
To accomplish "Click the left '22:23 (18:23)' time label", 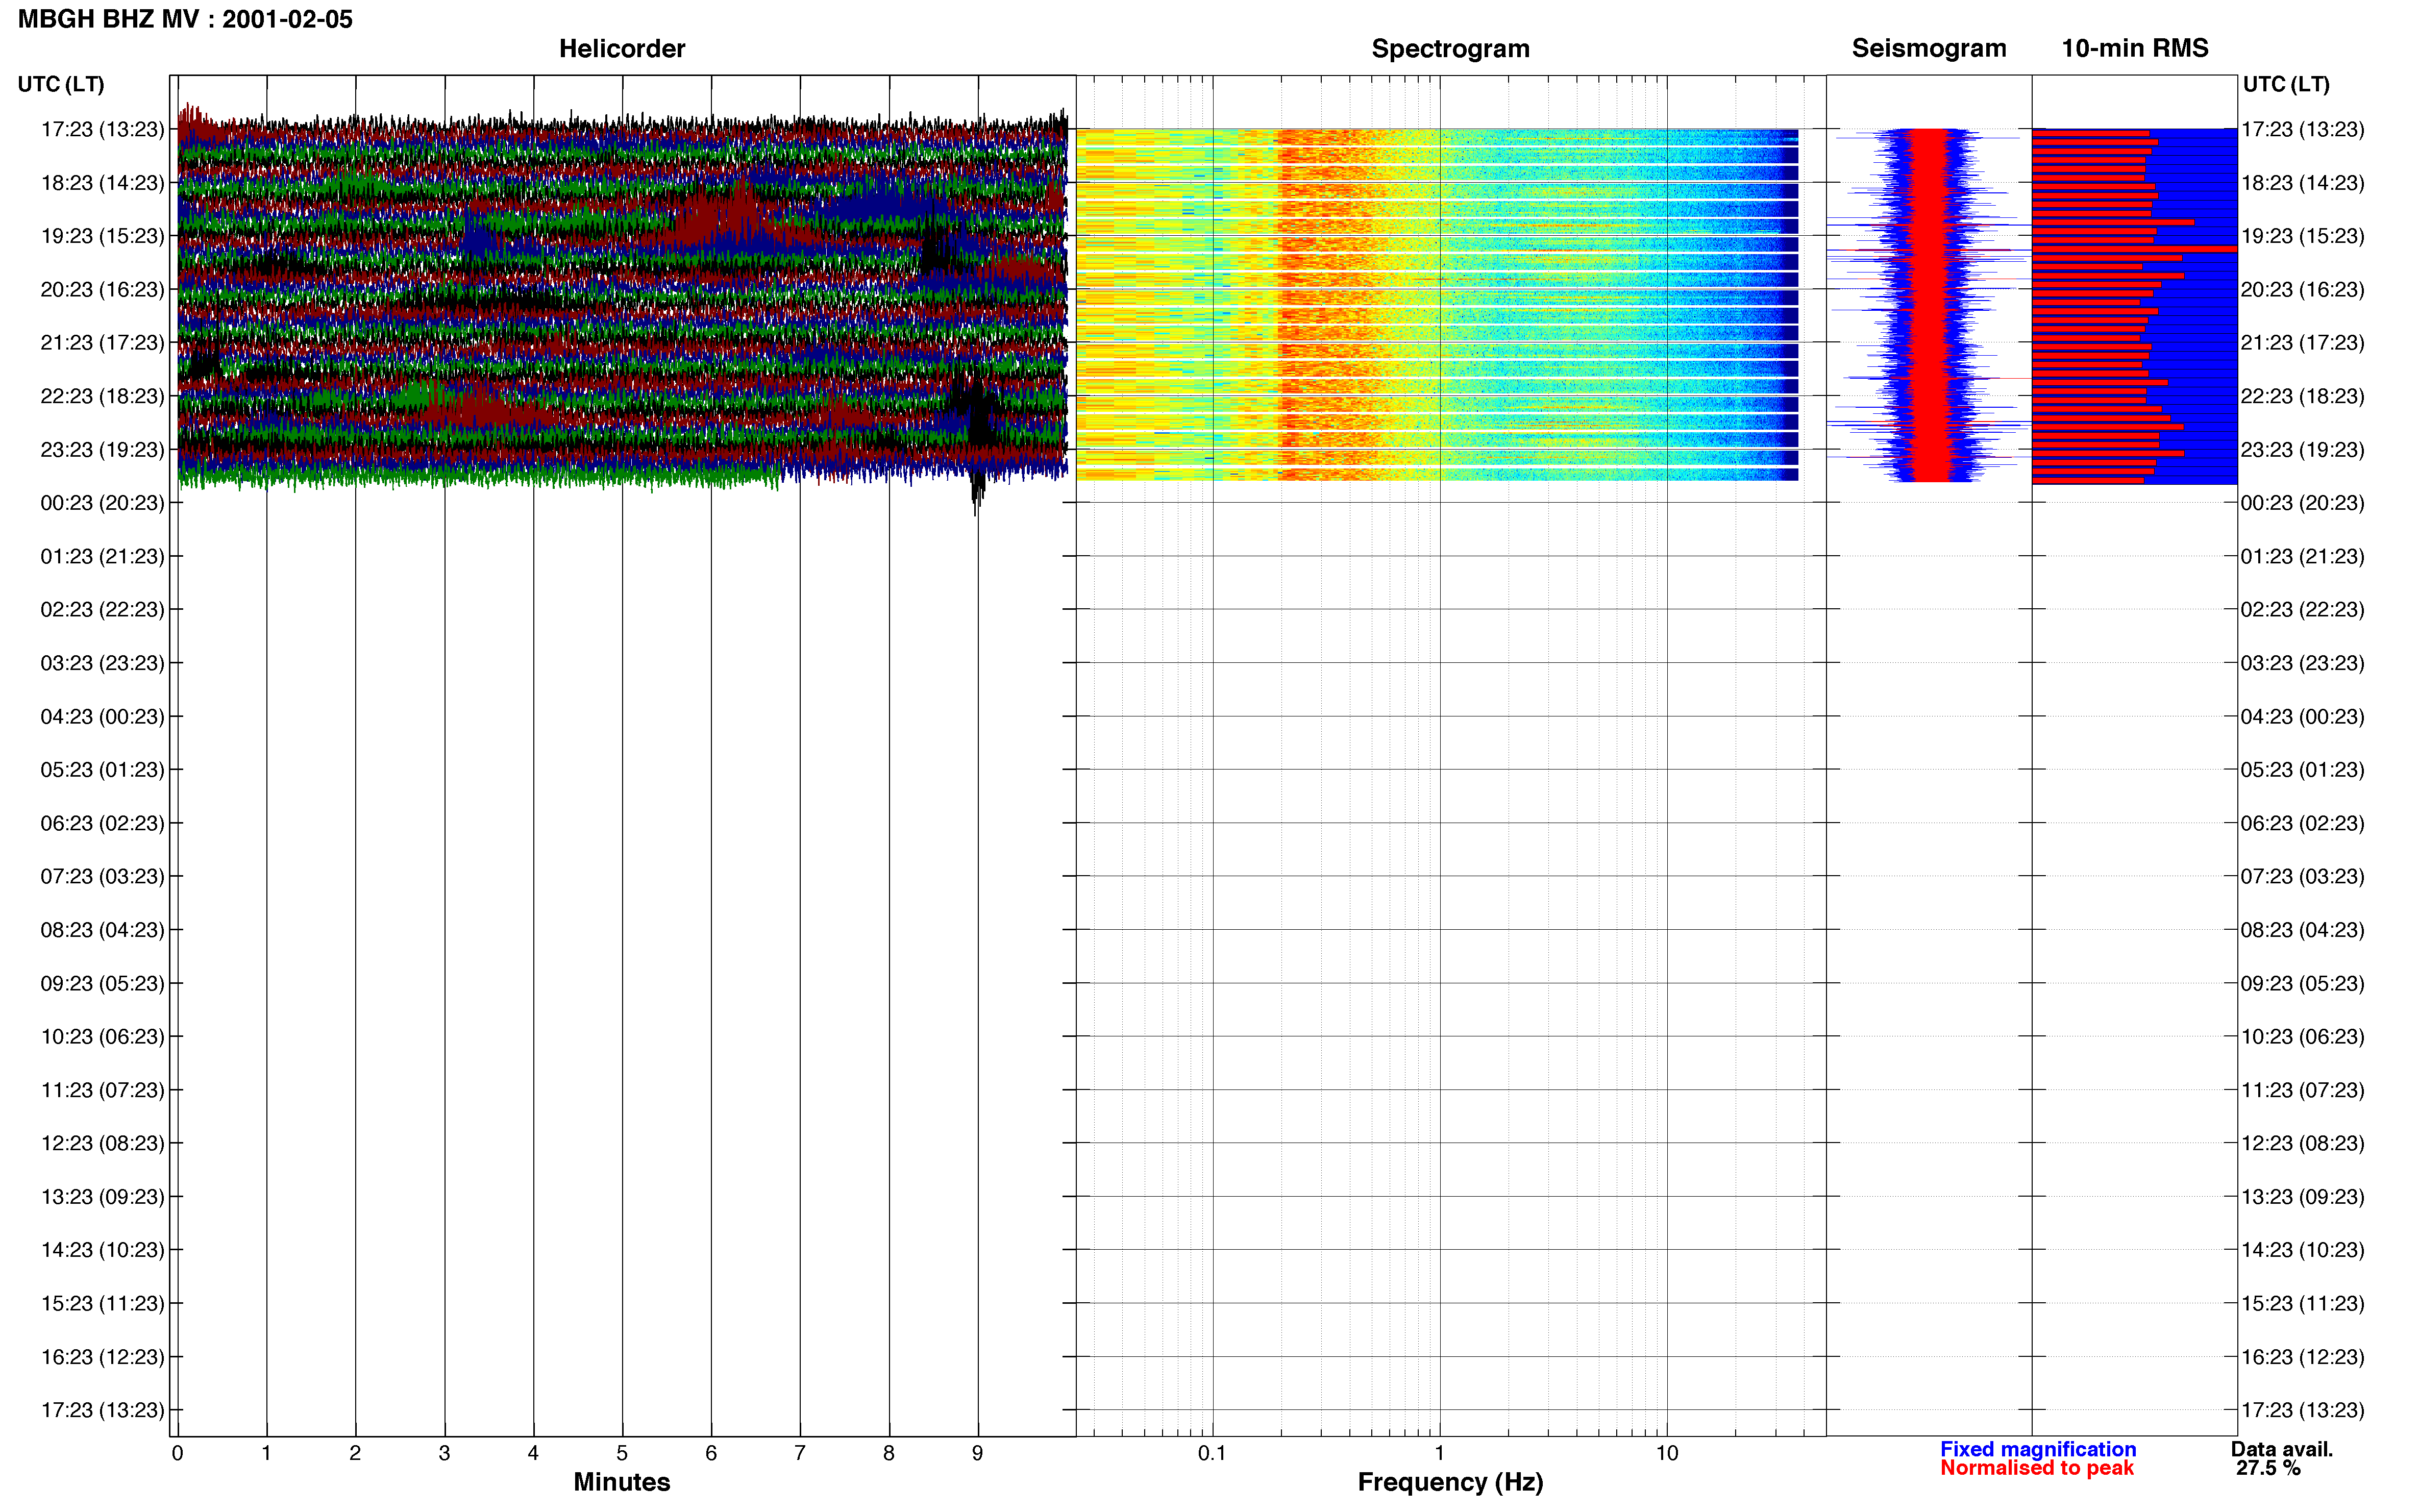I will point(102,396).
